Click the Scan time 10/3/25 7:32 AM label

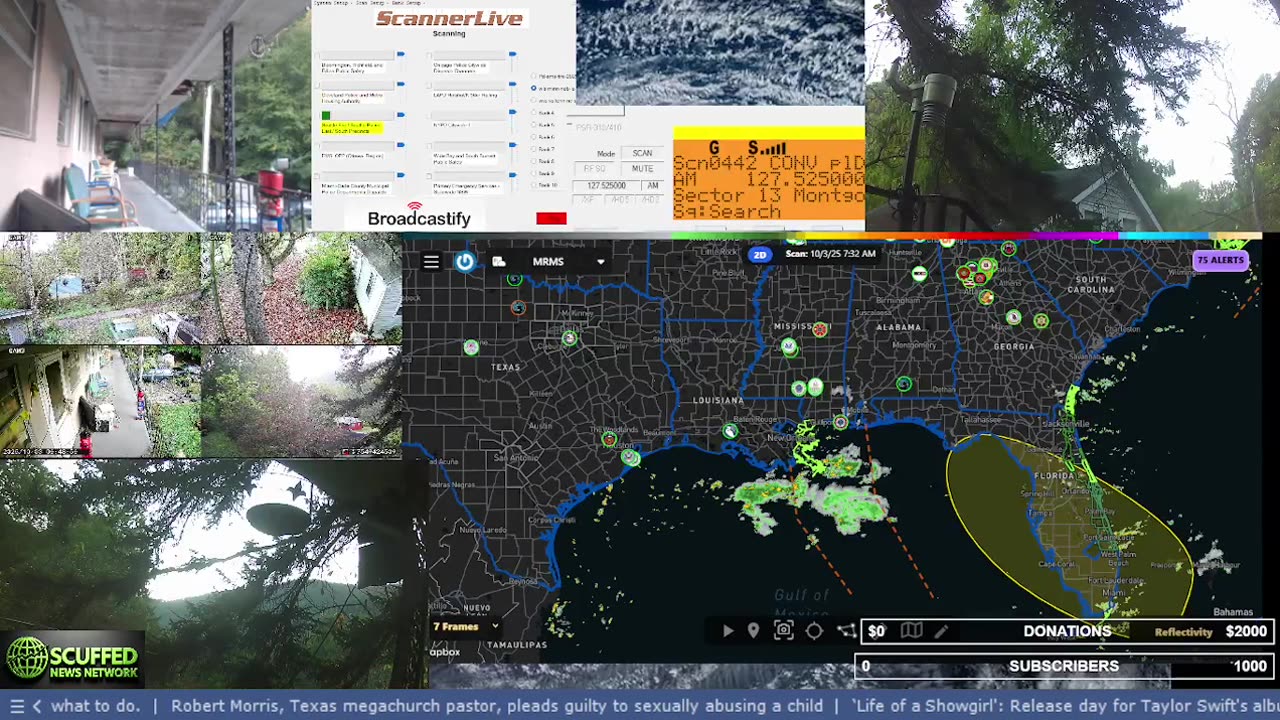point(830,254)
